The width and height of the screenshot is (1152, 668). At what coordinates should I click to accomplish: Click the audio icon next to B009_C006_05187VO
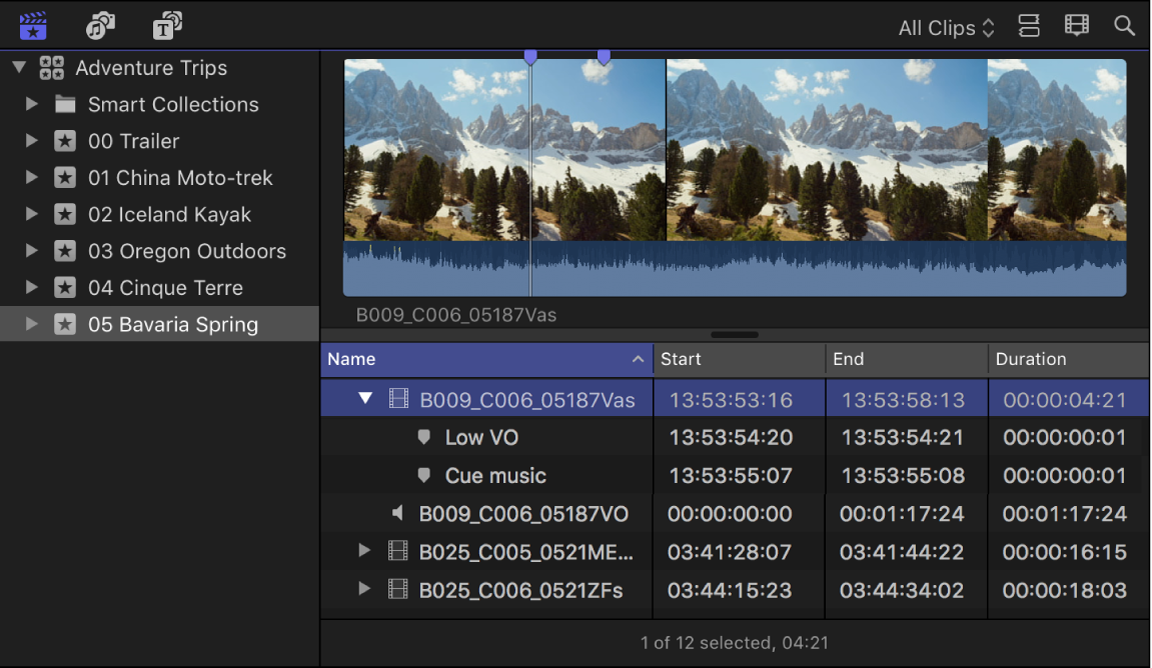coord(398,513)
